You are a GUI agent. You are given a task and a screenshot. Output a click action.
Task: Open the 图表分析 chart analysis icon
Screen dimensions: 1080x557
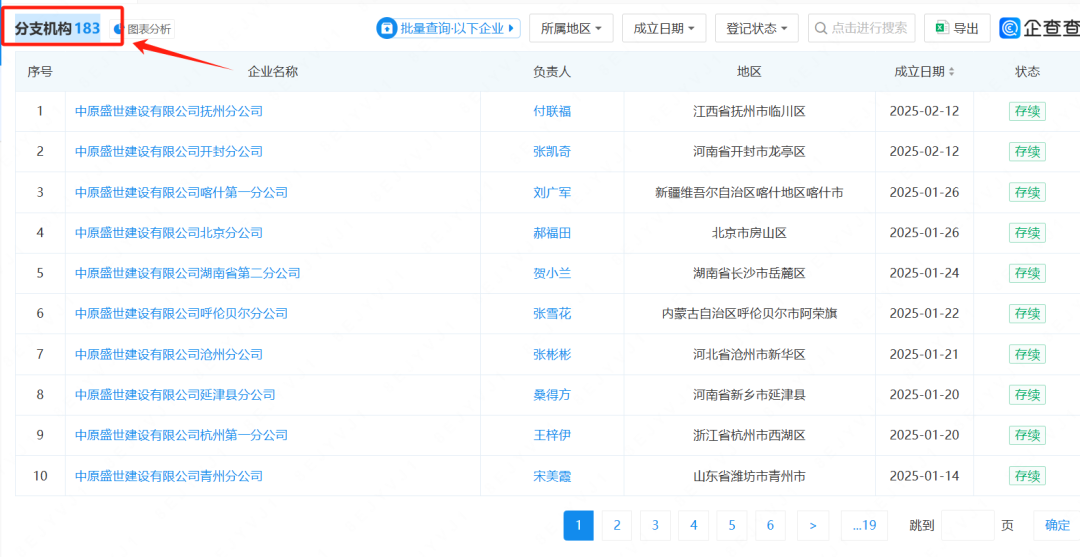pyautogui.click(x=118, y=29)
